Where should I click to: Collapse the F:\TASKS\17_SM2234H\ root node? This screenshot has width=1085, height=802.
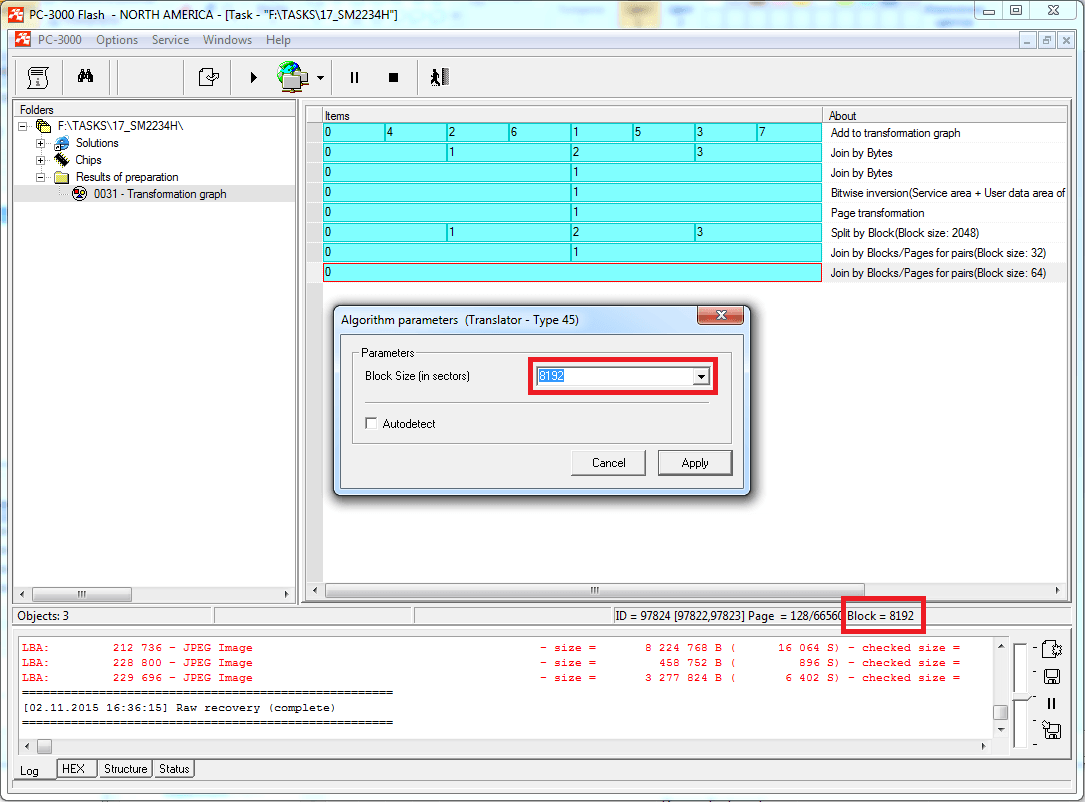click(x=23, y=126)
